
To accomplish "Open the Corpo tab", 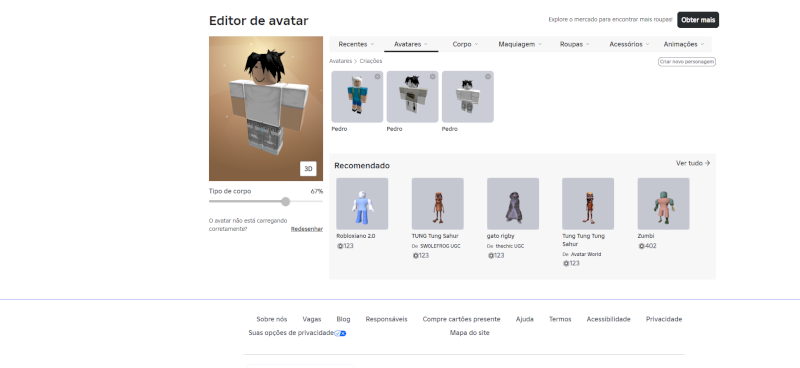I will point(465,44).
